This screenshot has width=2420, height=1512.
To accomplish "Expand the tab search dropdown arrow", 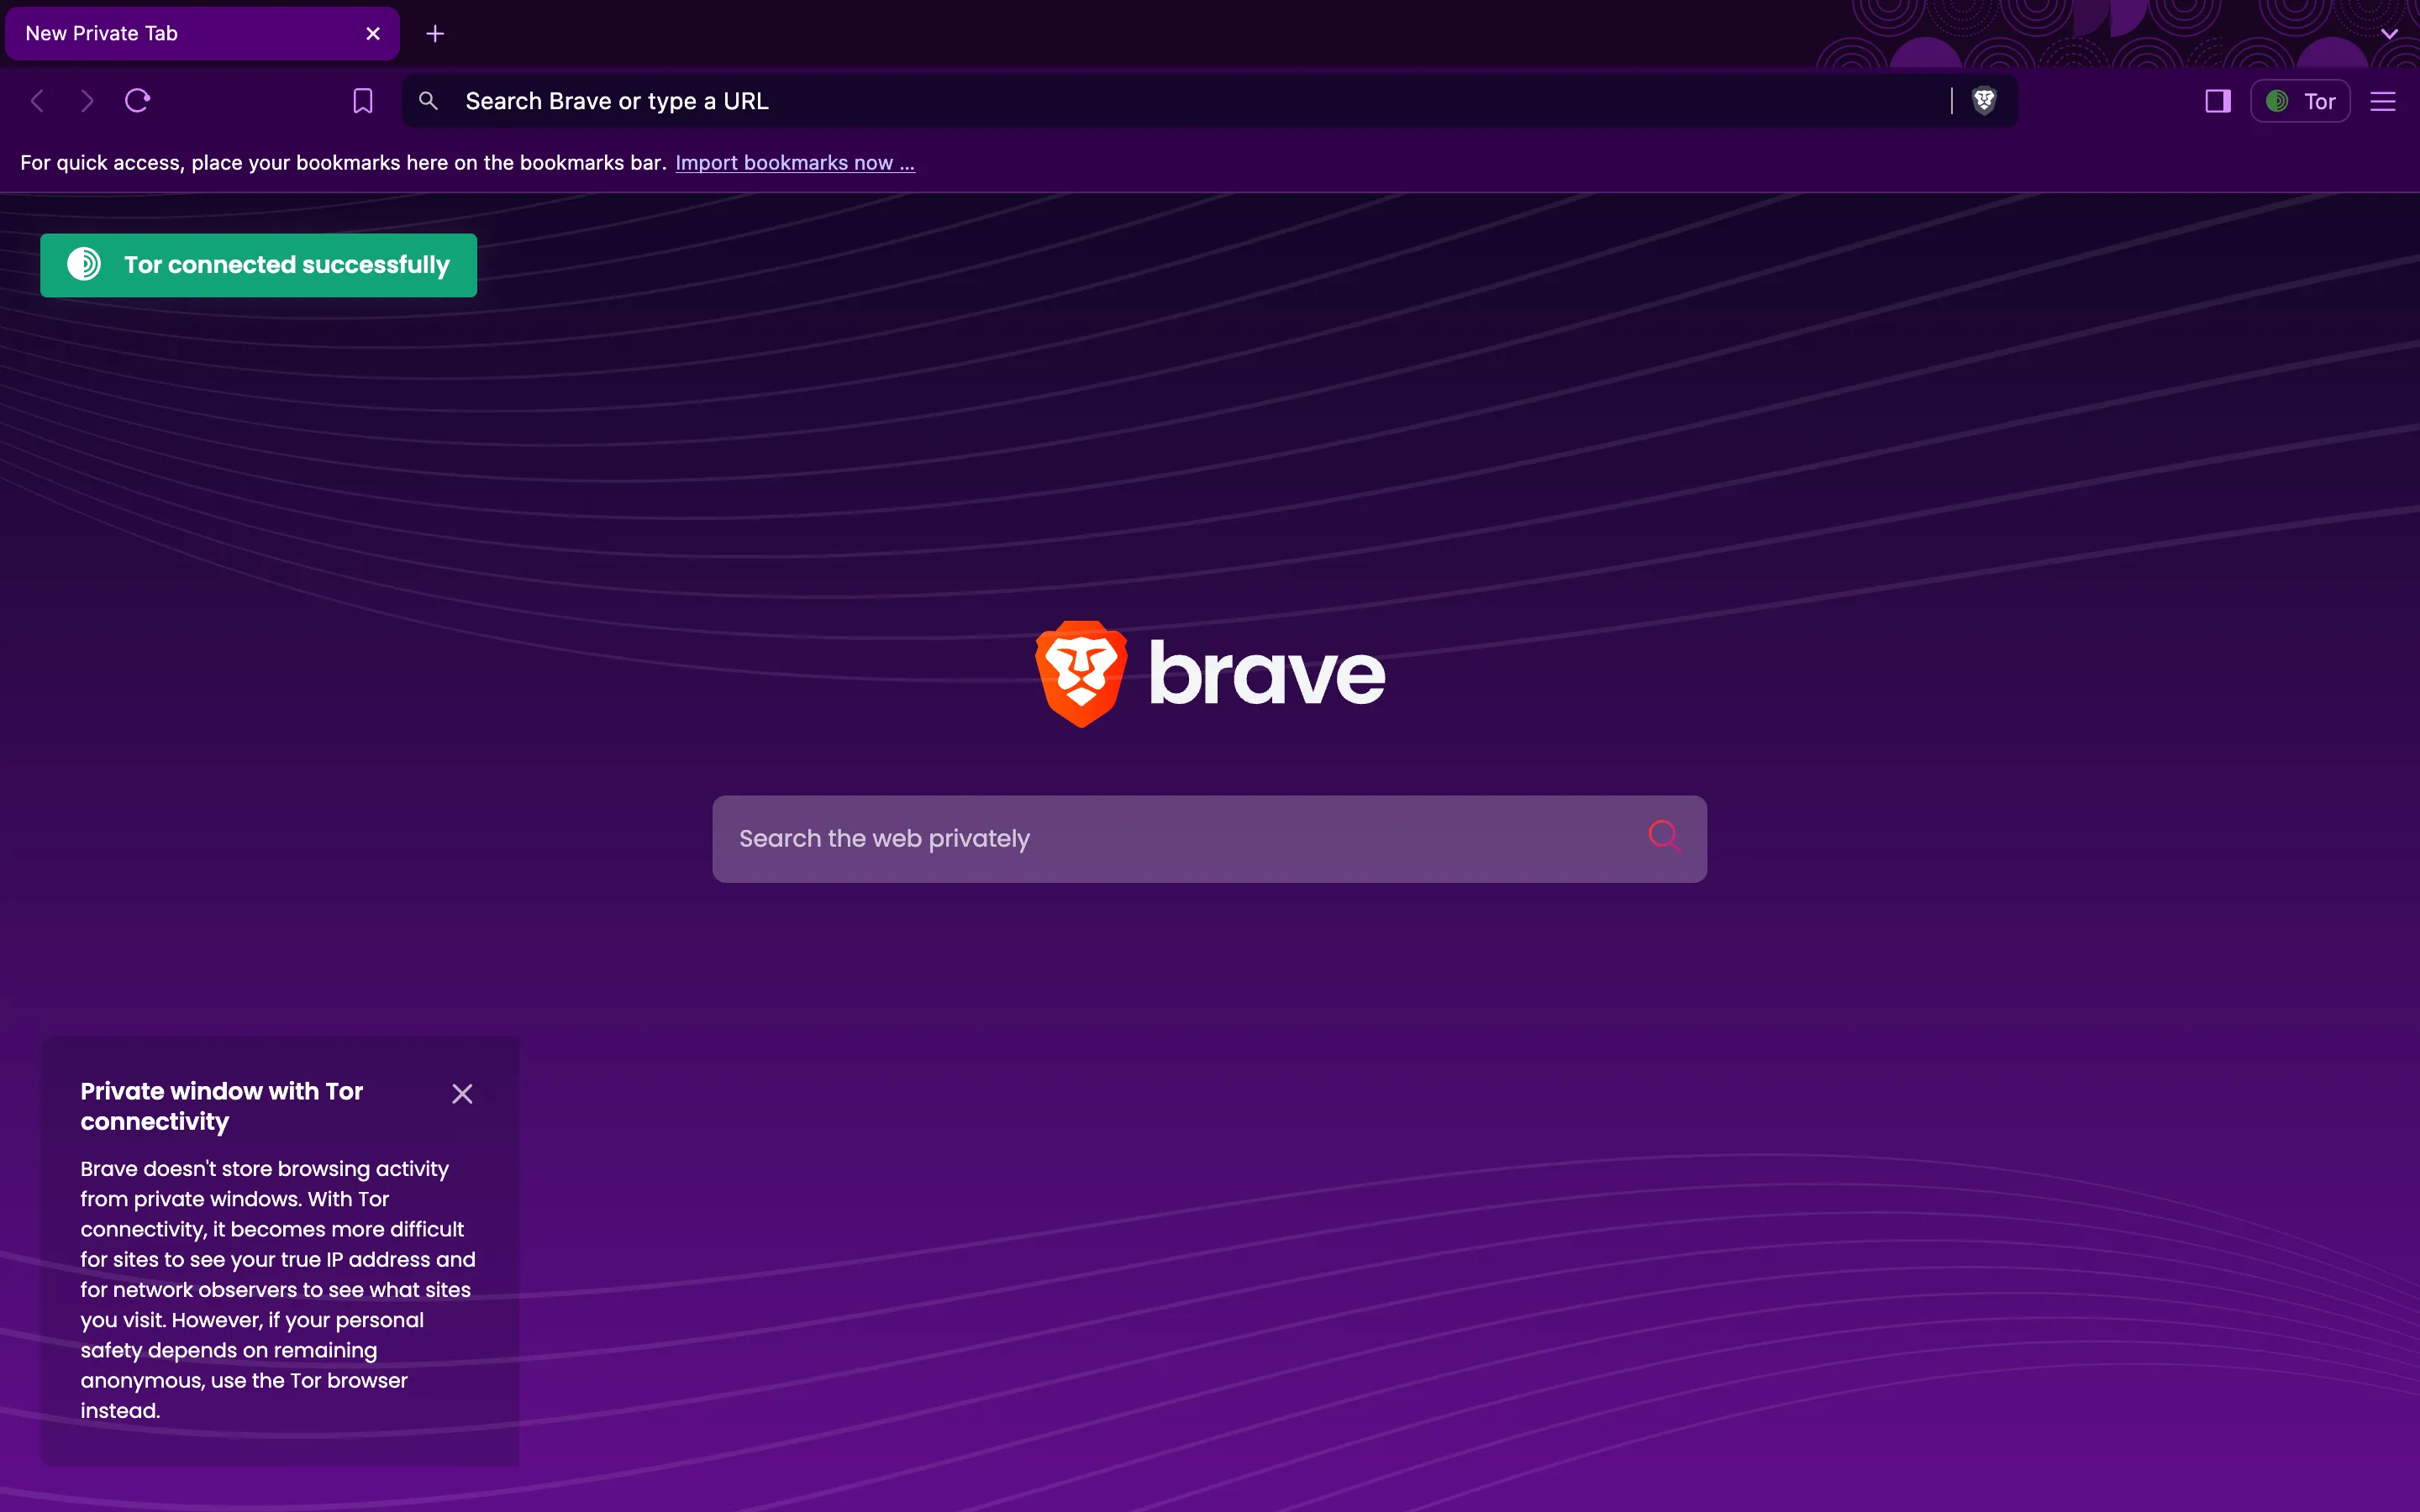I will pos(2389,34).
